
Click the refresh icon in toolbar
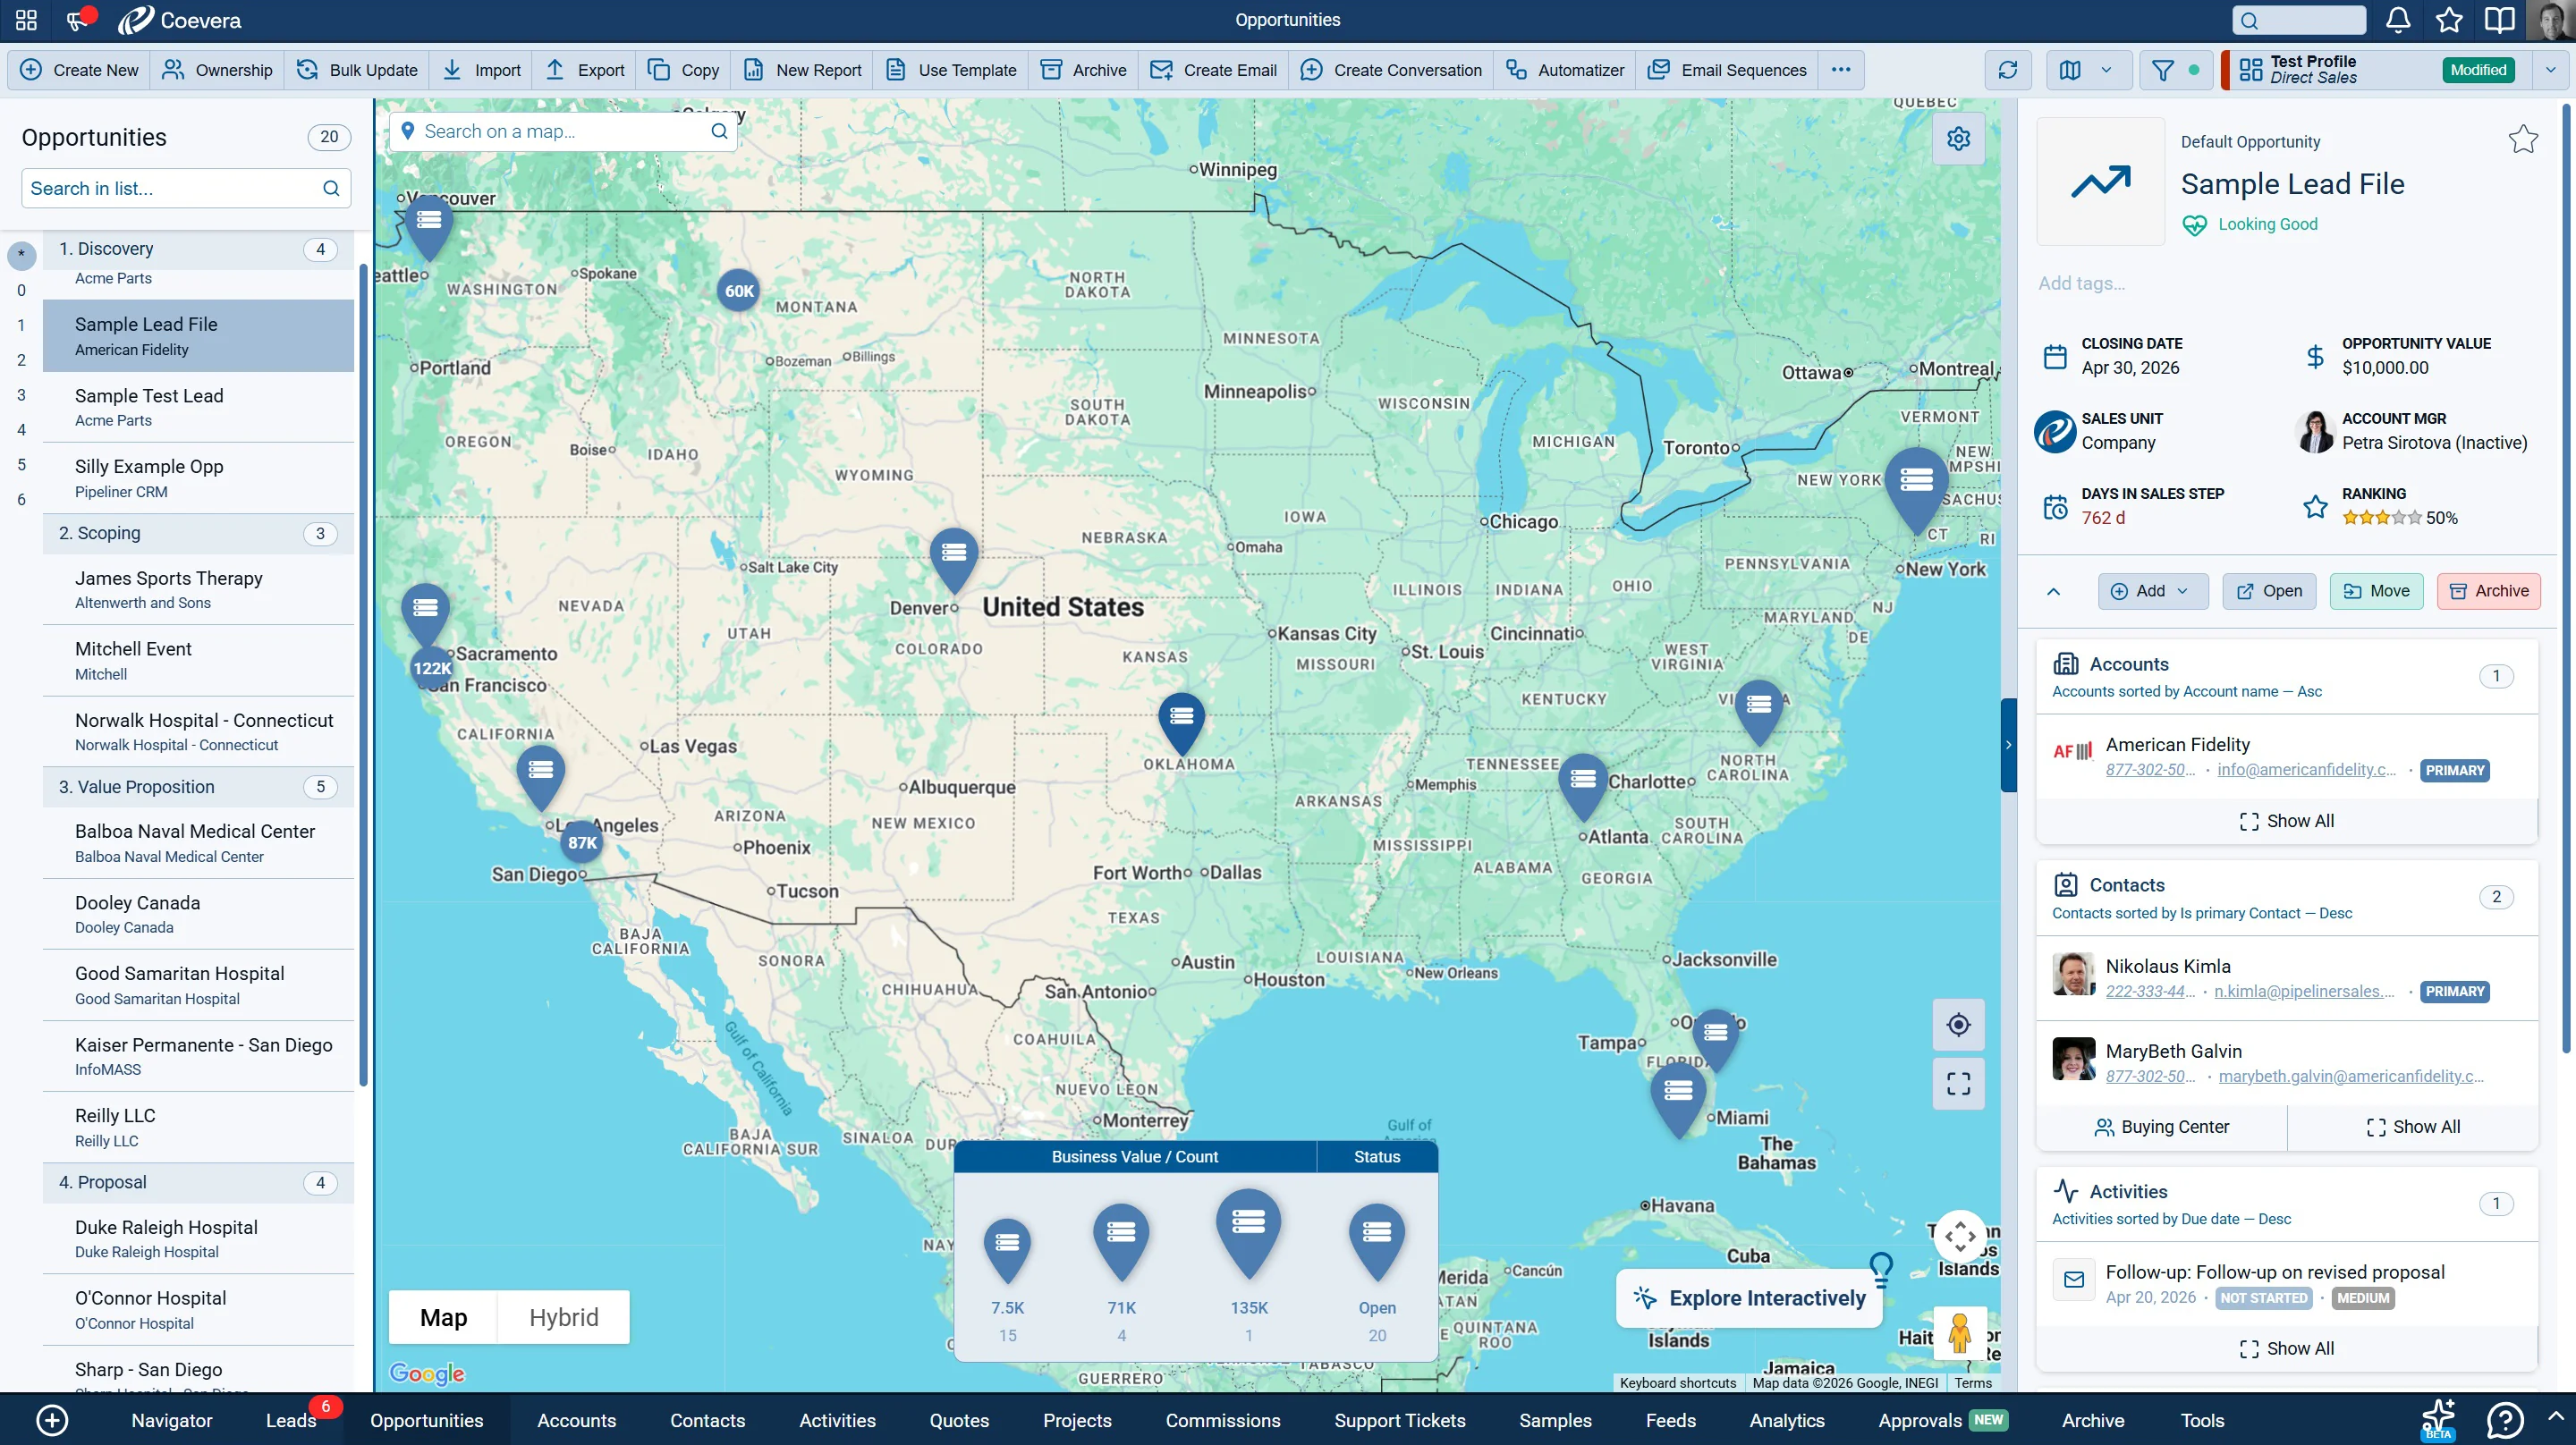click(2008, 70)
